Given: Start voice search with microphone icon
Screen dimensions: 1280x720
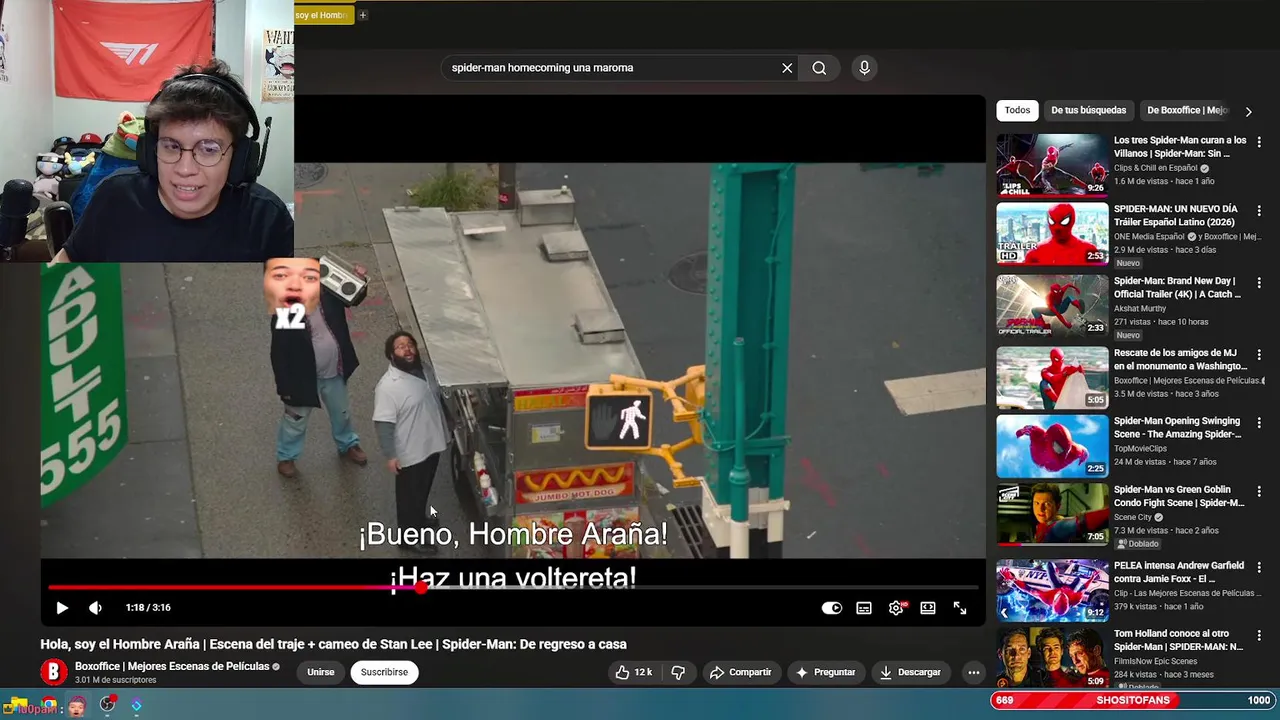Looking at the screenshot, I should tap(865, 68).
